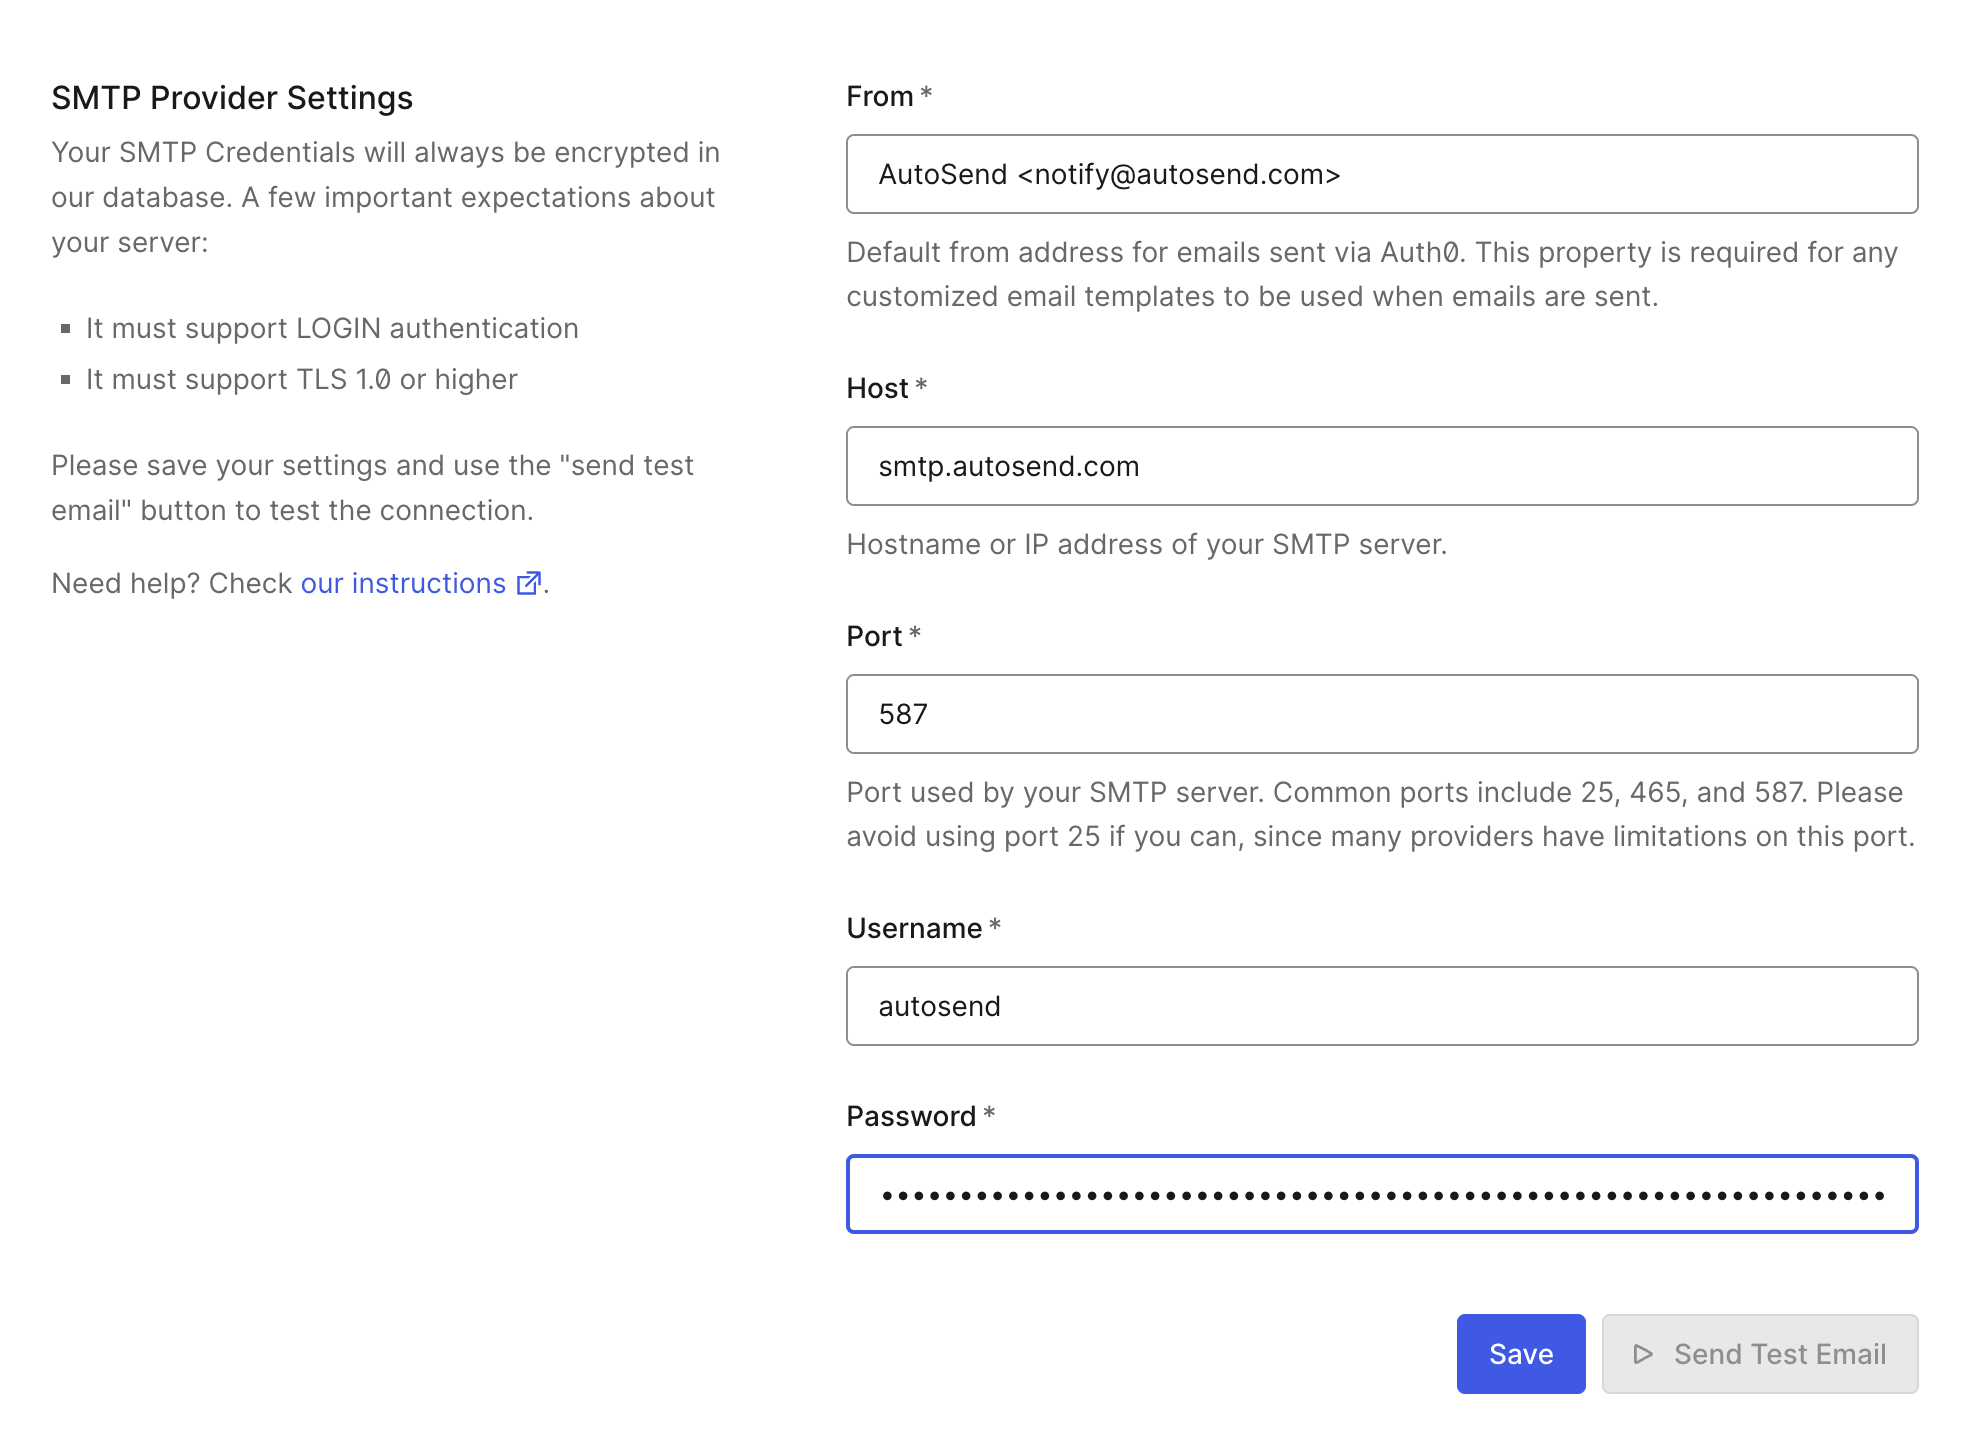Image resolution: width=1978 pixels, height=1456 pixels.
Task: Click the Hostname or IP address help text
Action: tap(1146, 544)
